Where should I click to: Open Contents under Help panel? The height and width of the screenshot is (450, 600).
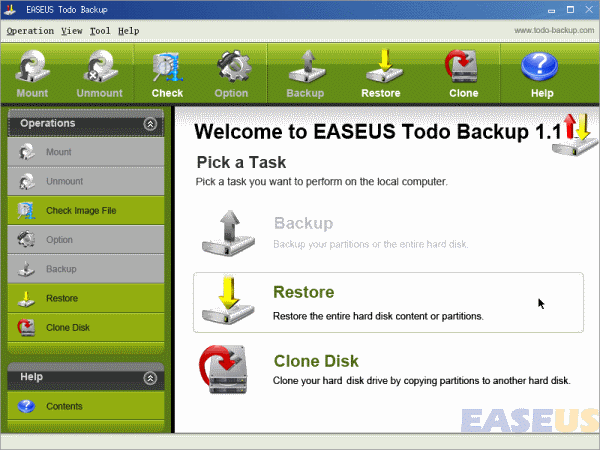pos(86,406)
